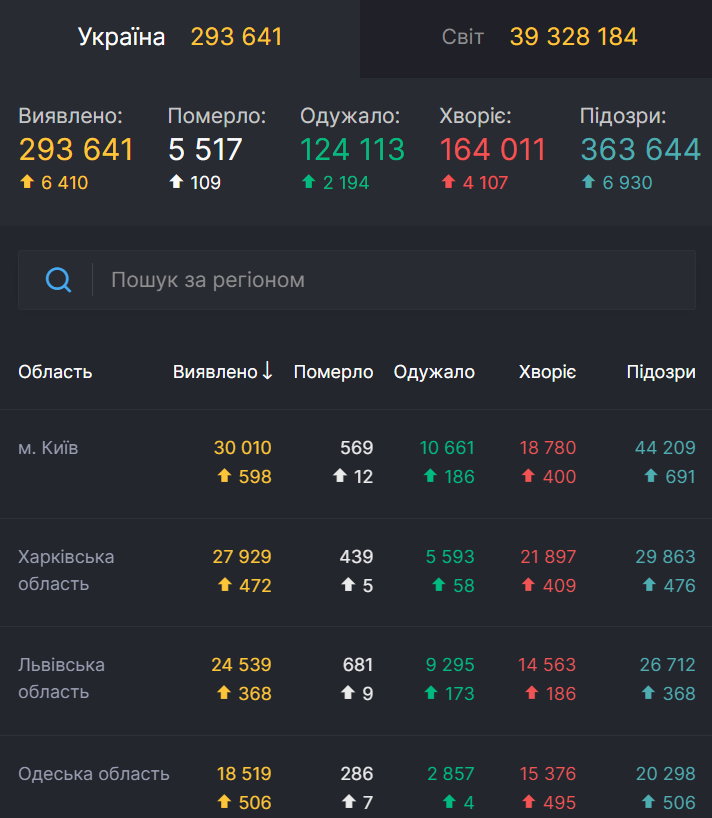Screen dimensions: 712x818
Task: Click the red arrow next to 409 in Kharkiv row
Action: click(x=529, y=584)
